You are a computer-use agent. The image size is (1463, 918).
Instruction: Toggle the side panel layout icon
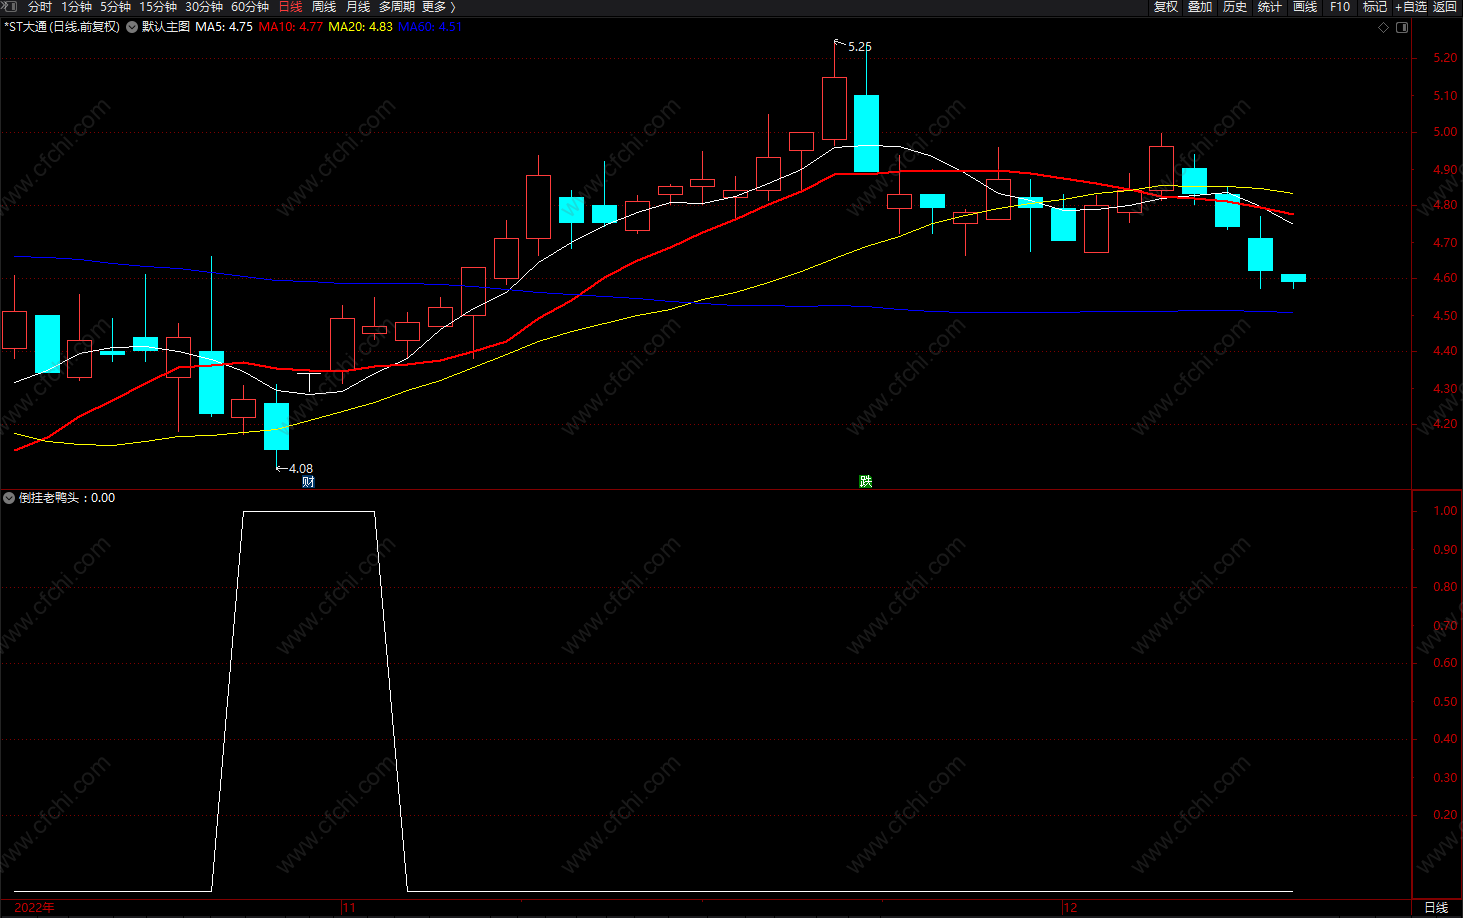pos(1402,27)
